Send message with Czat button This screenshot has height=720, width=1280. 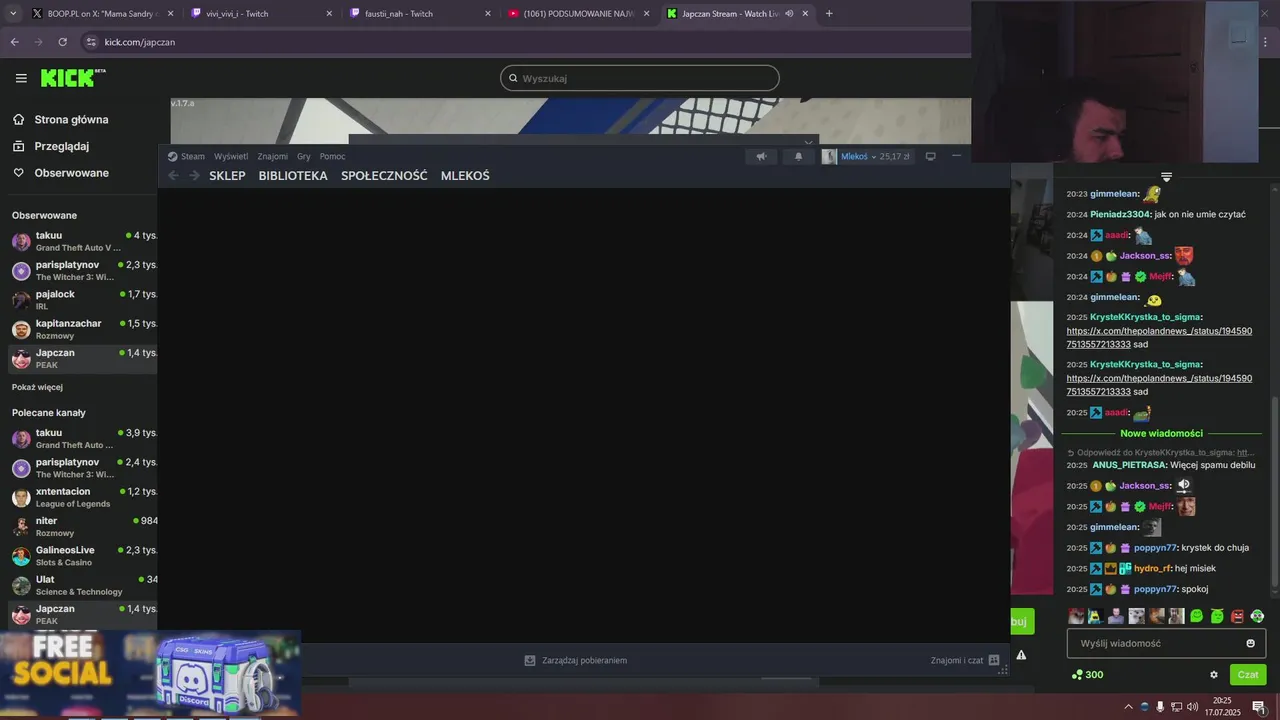(x=1248, y=675)
